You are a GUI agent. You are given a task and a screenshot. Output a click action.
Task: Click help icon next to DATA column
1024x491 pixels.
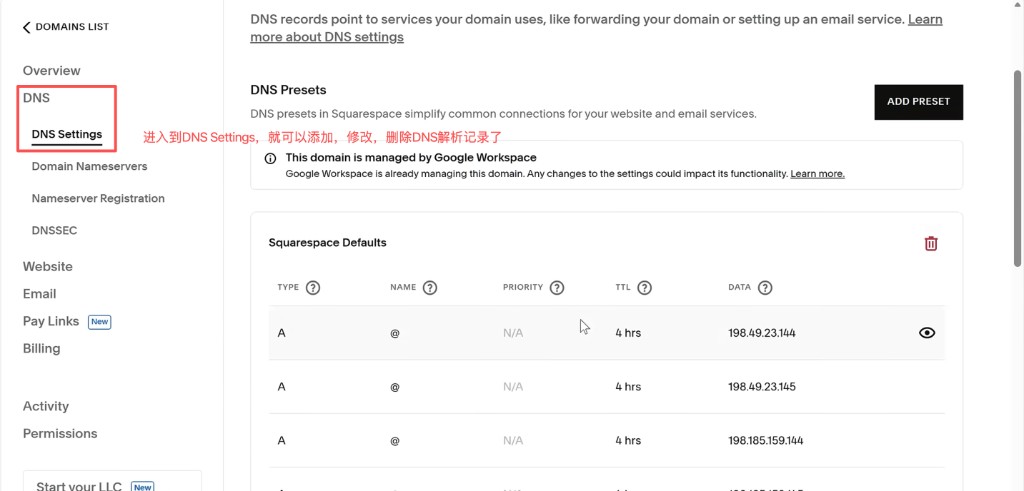tap(765, 287)
